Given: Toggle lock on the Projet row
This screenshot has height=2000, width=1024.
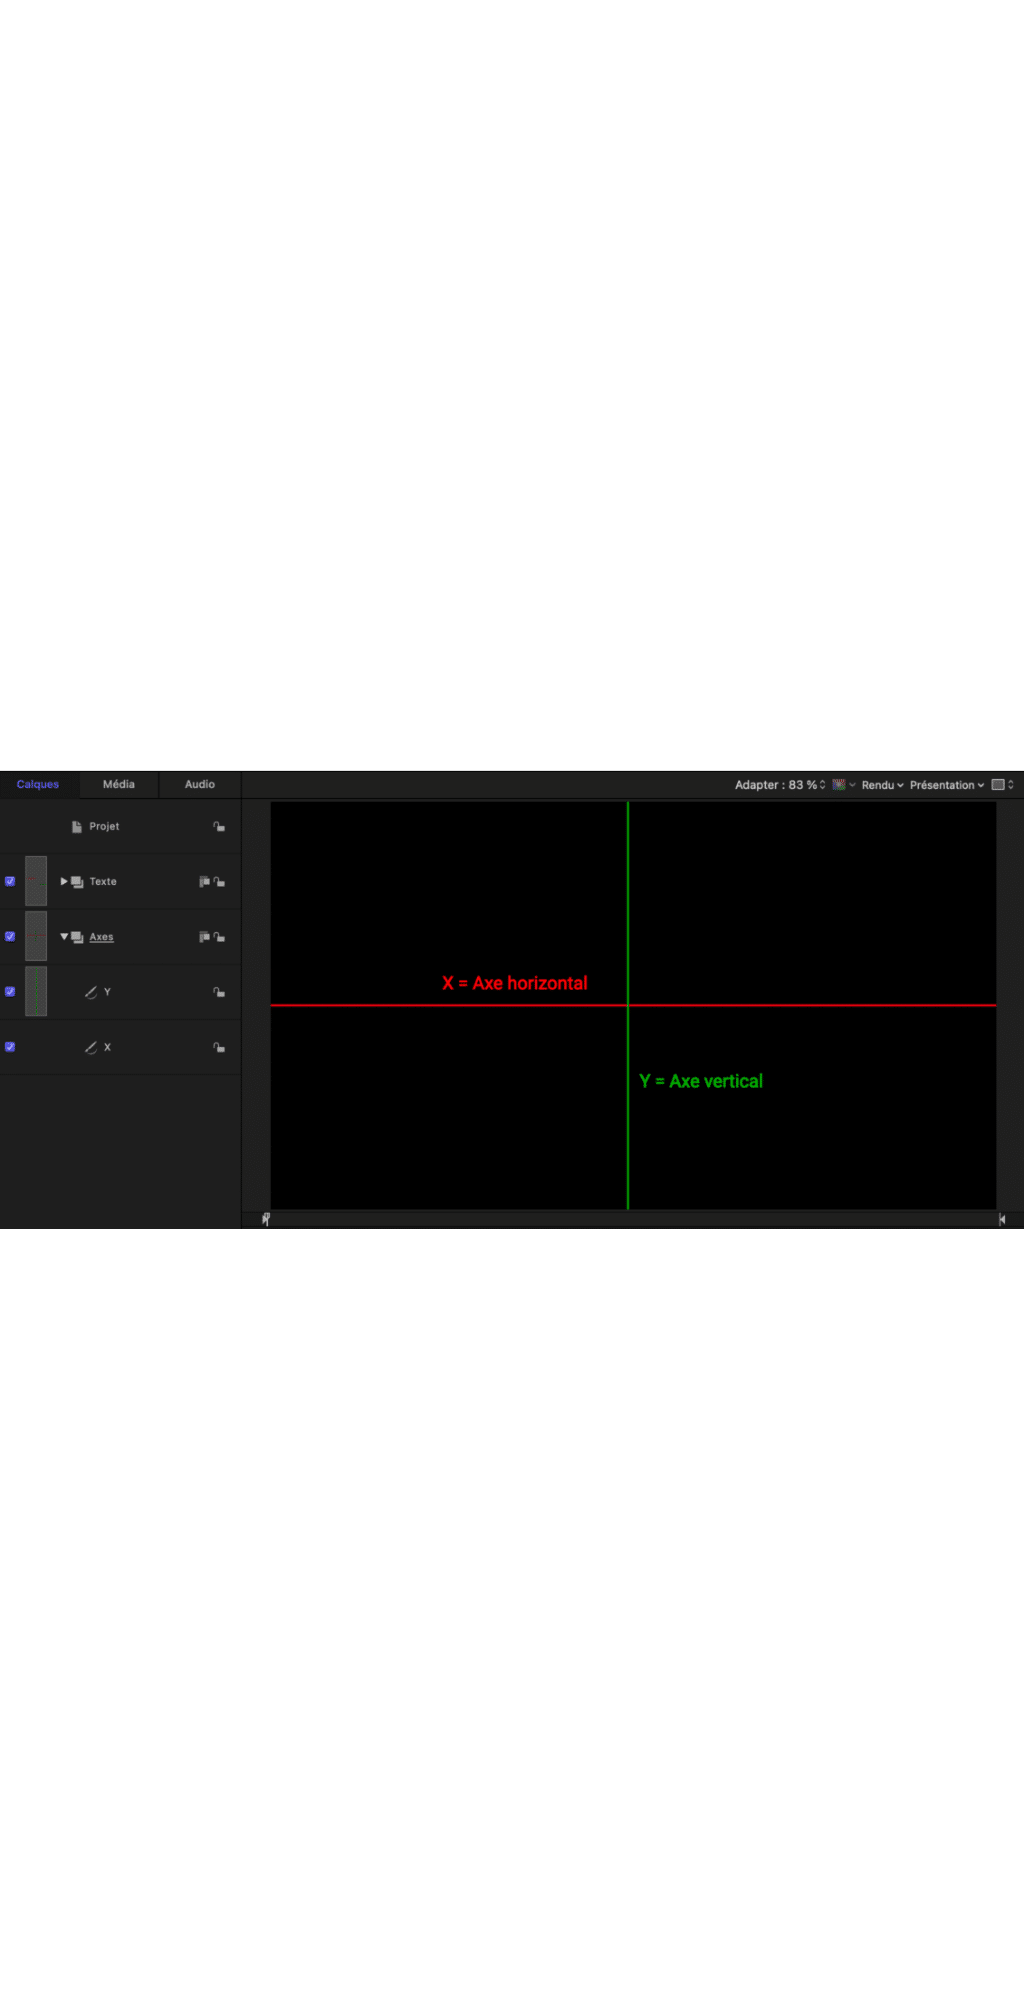Looking at the screenshot, I should 219,826.
